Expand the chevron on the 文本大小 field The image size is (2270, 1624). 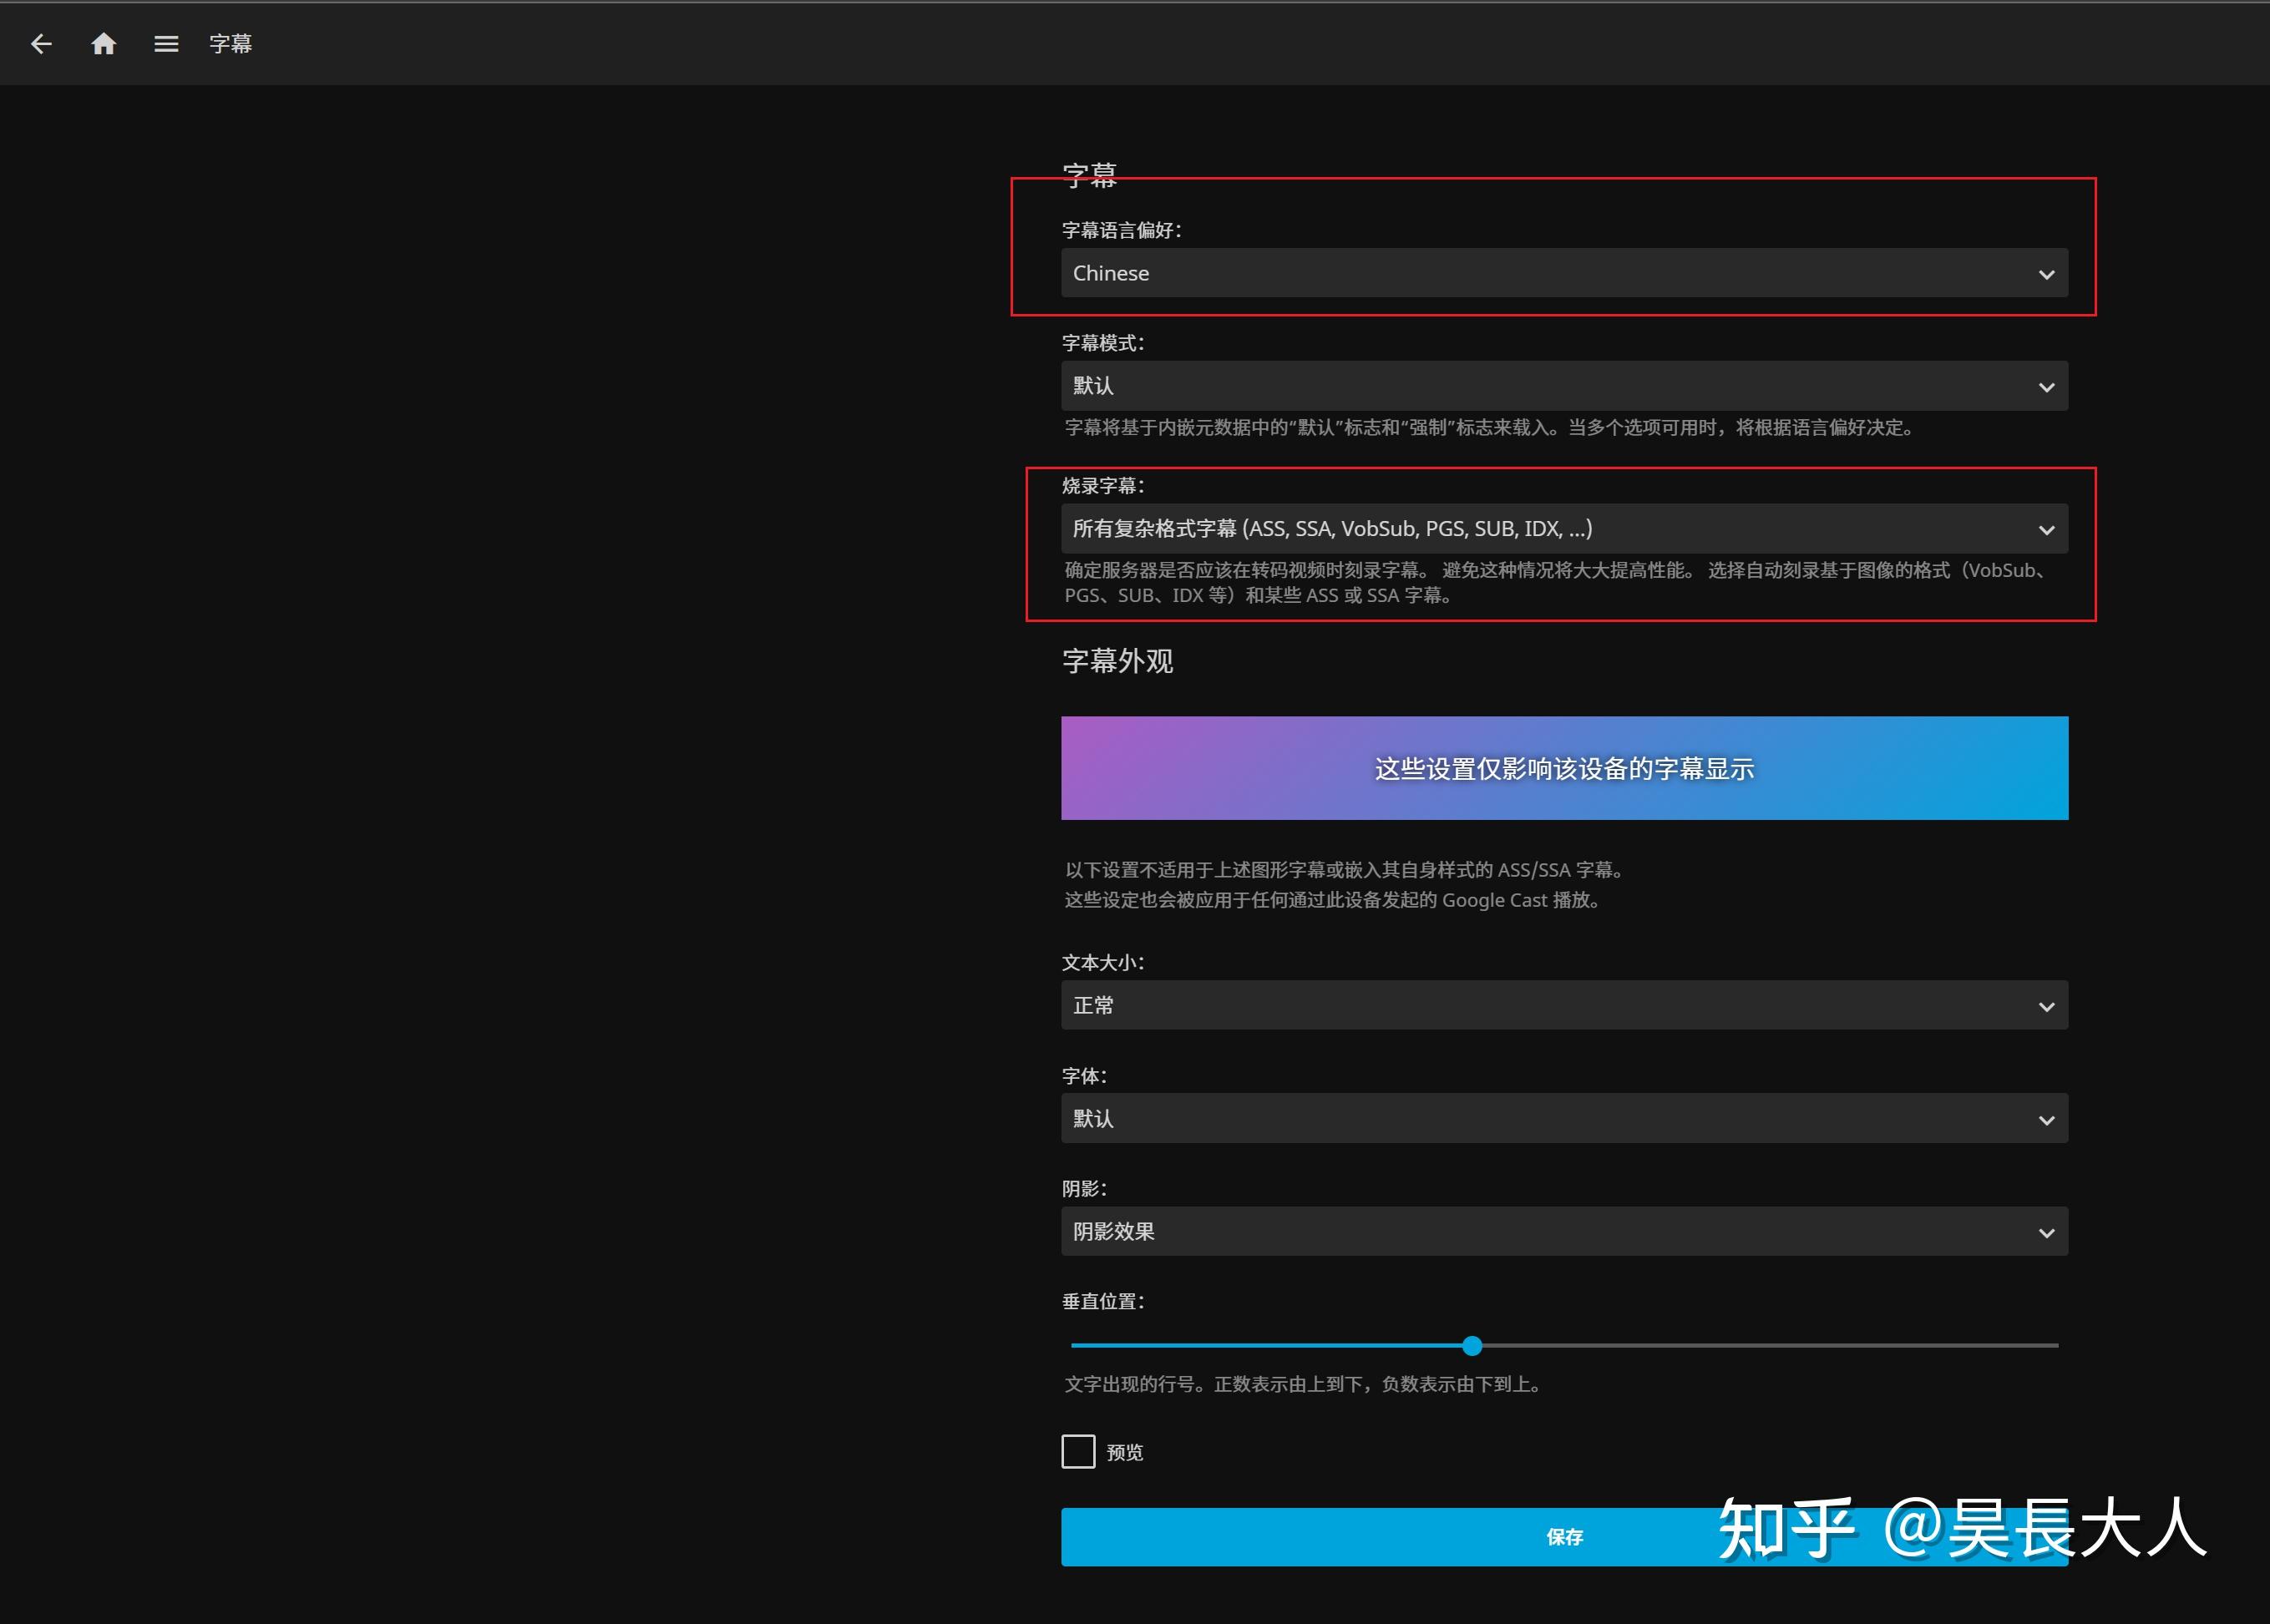coord(2046,1006)
